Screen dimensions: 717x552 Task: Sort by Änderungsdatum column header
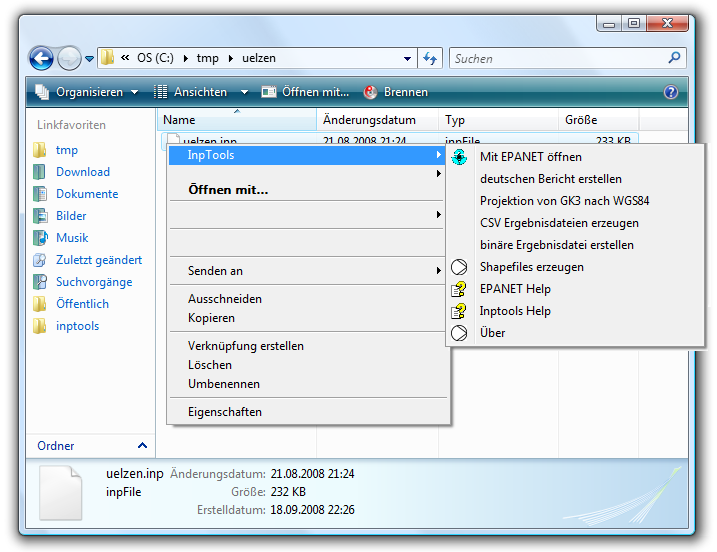click(378, 120)
